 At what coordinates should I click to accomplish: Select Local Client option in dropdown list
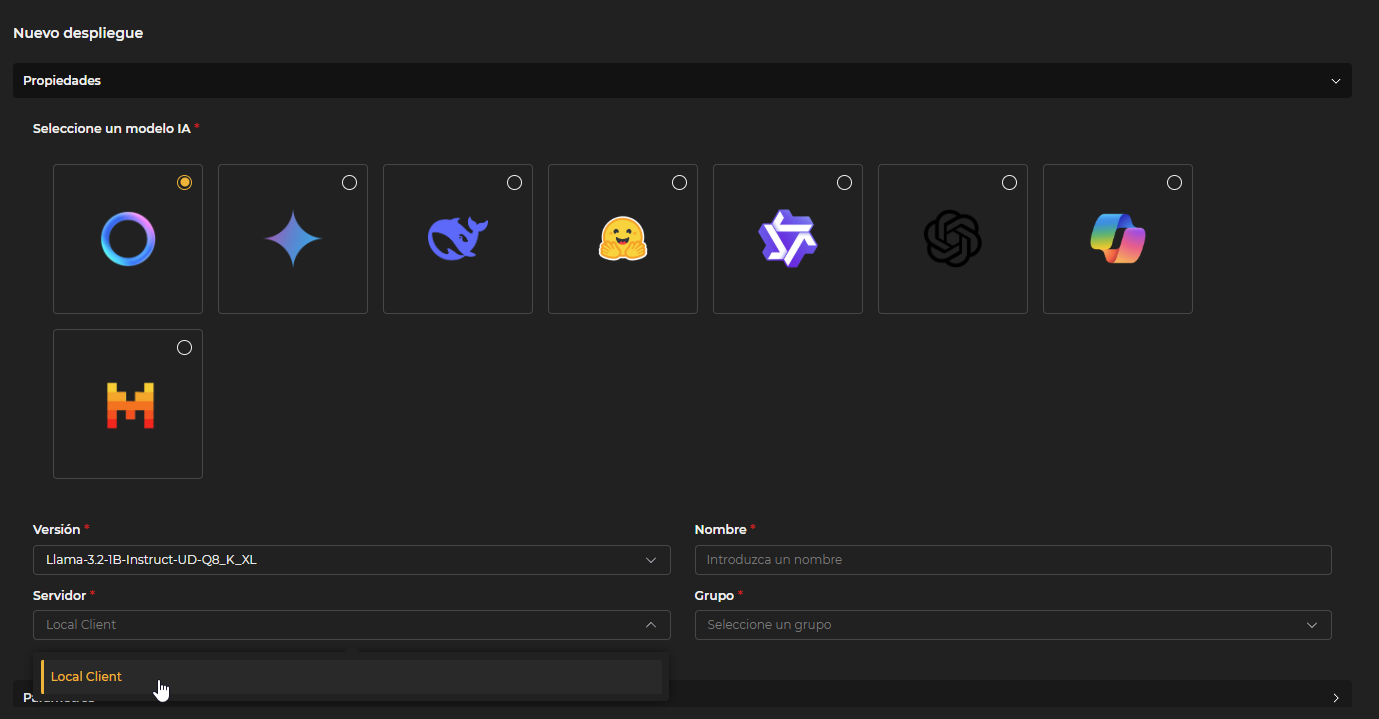point(351,677)
